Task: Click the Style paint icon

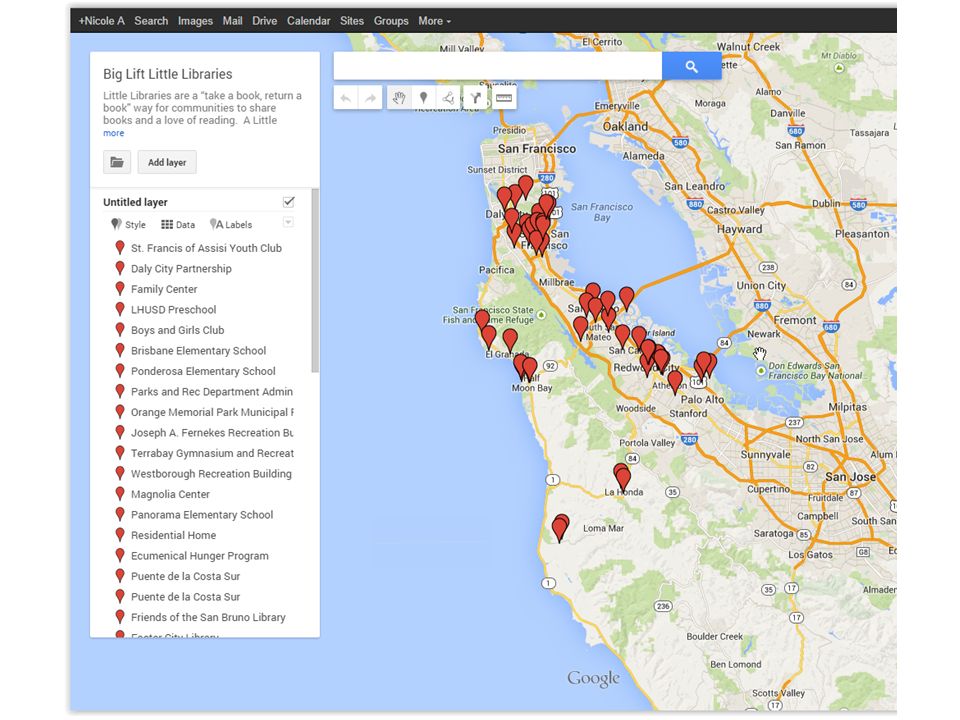Action: (x=116, y=224)
